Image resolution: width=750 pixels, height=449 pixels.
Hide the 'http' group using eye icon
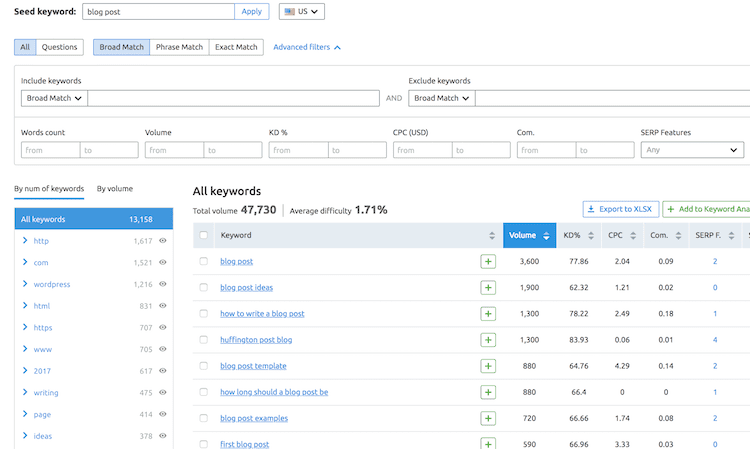coord(163,241)
